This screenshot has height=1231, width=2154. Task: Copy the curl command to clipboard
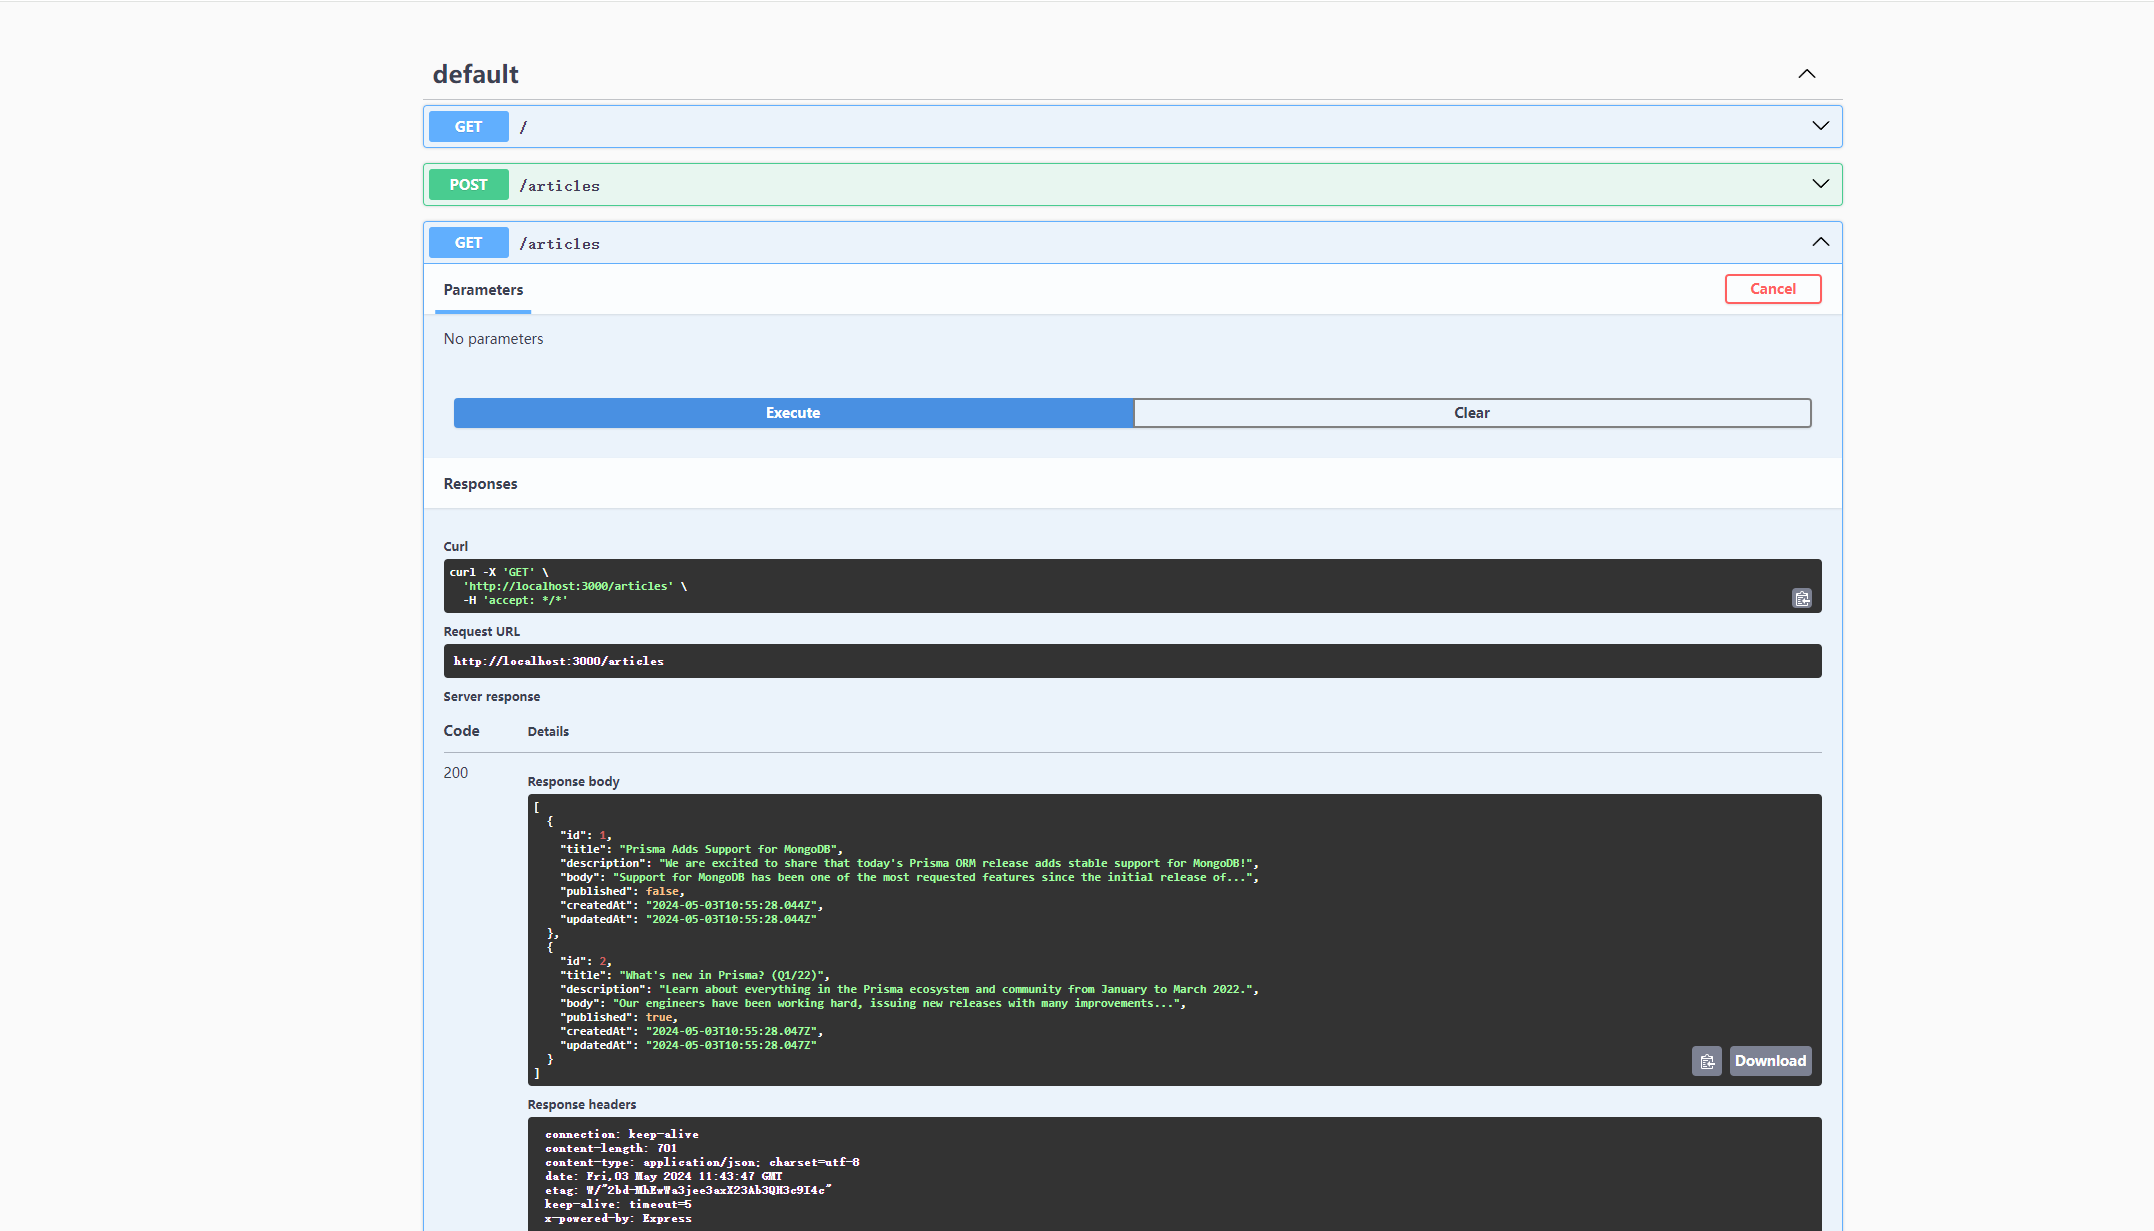1801,598
